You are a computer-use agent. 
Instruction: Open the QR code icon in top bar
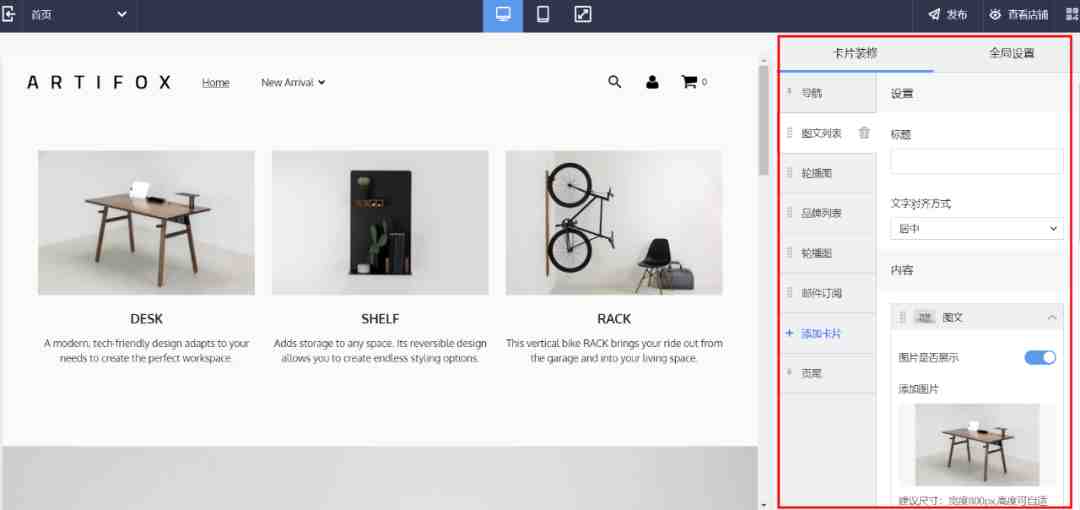click(x=1072, y=14)
